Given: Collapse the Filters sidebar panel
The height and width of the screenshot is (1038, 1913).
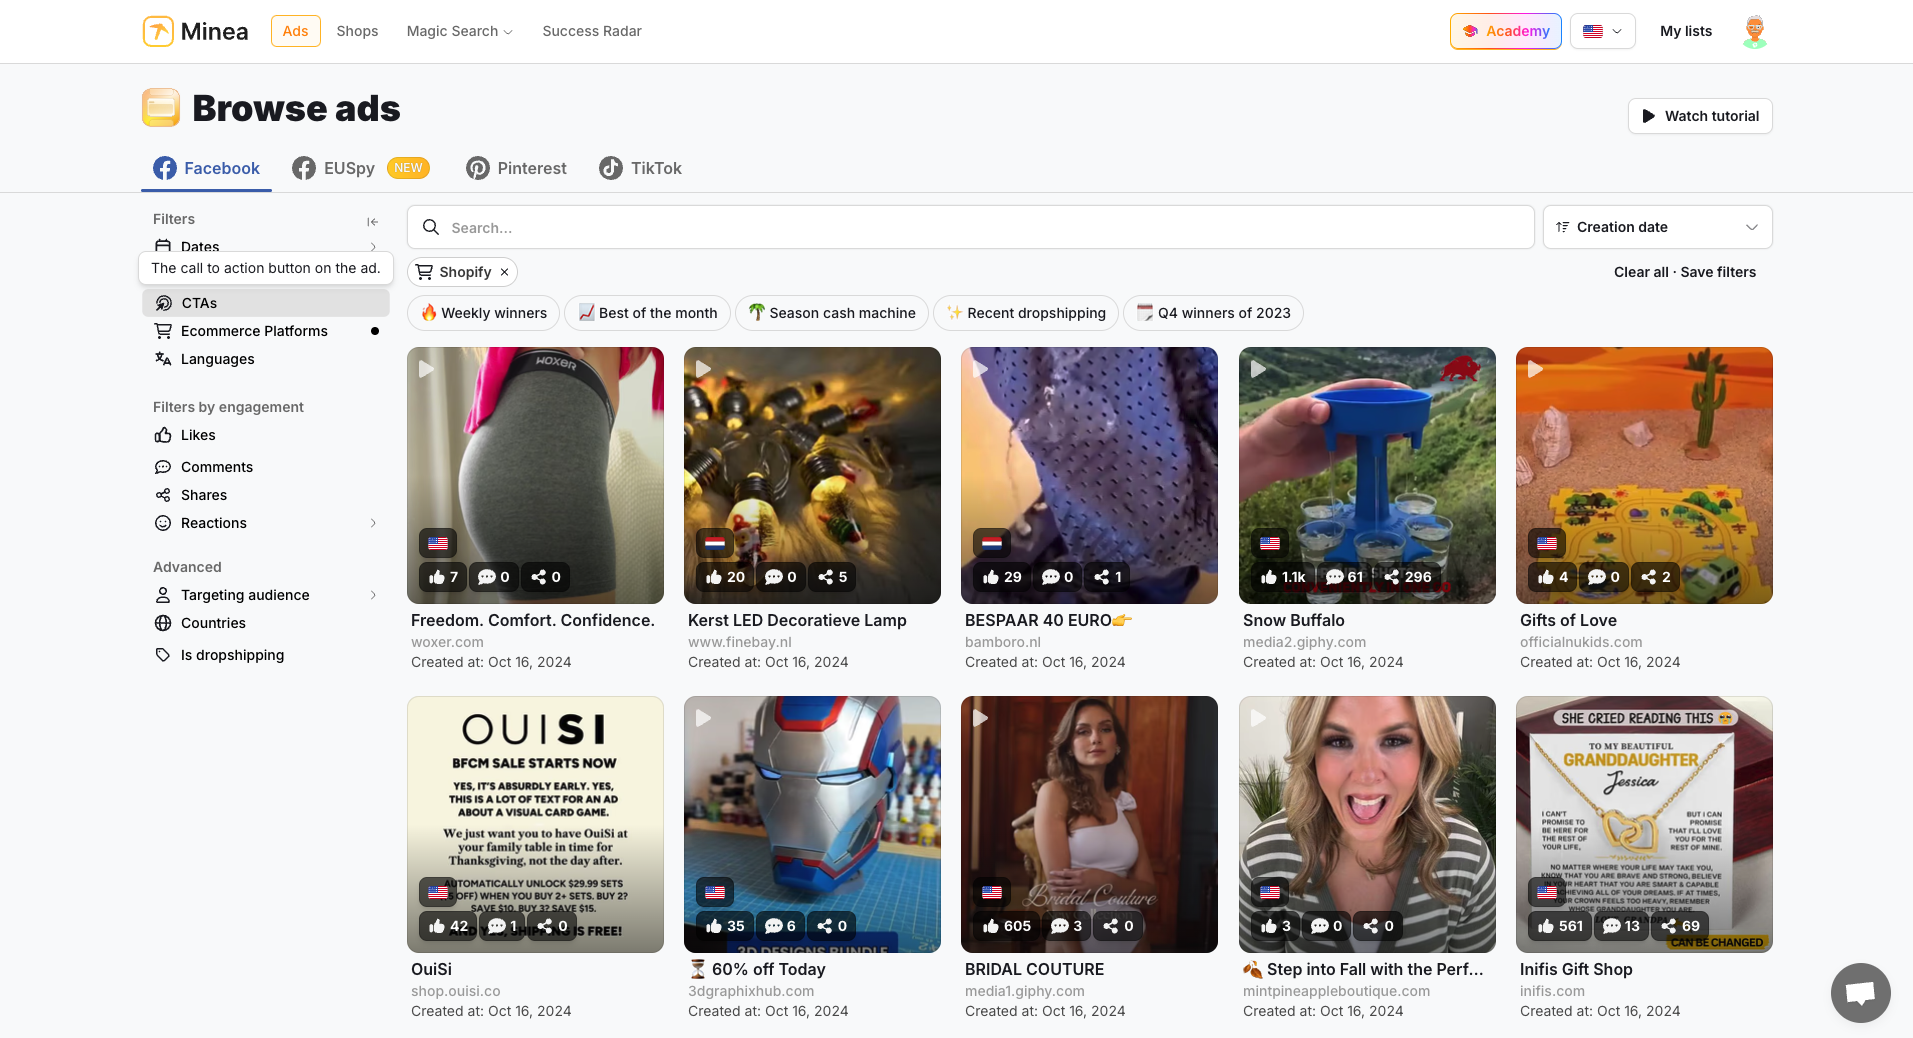Looking at the screenshot, I should [x=372, y=221].
